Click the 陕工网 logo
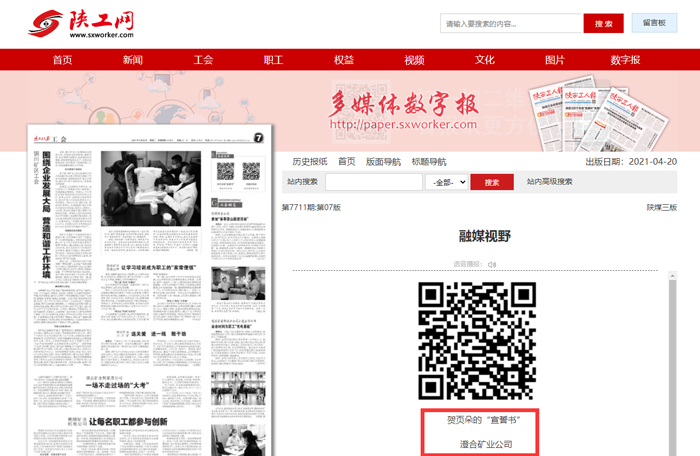Viewport: 700px width, 456px height. [81, 24]
